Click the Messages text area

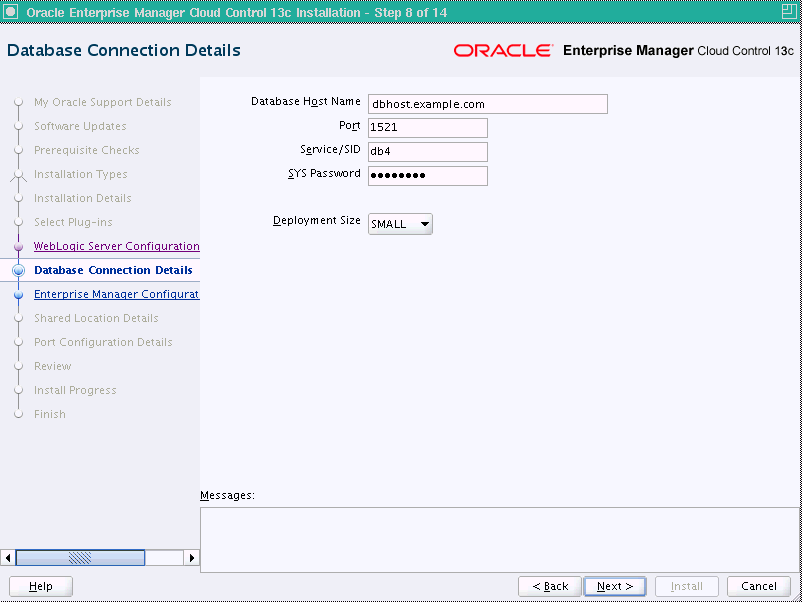click(500, 540)
